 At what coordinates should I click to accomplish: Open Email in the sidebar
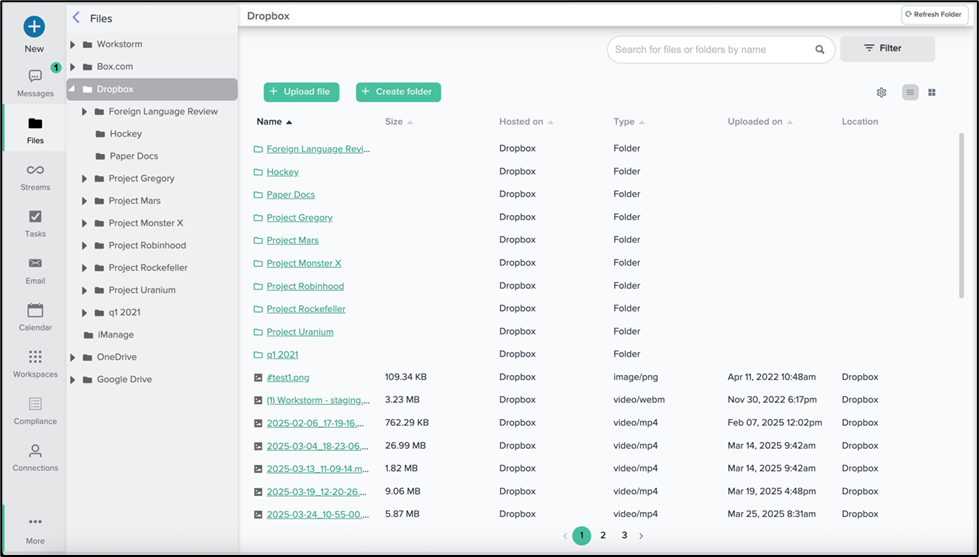[35, 270]
